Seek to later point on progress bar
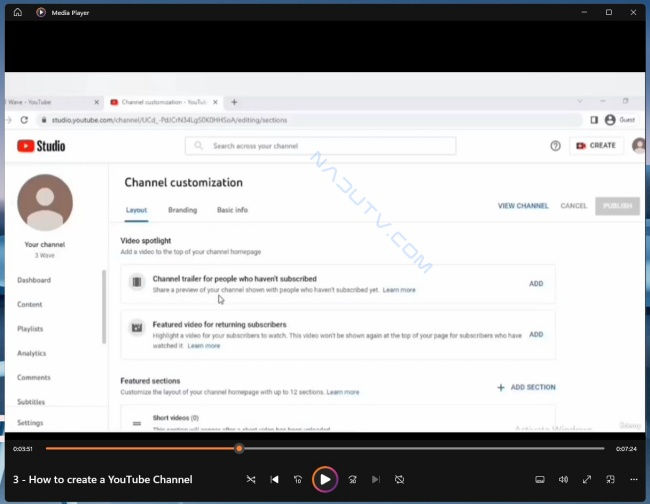The image size is (650, 504). pos(423,448)
